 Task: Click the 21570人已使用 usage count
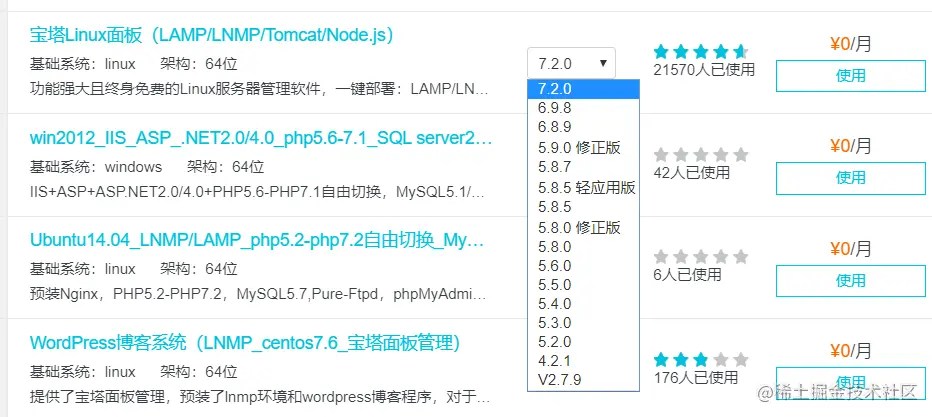pyautogui.click(x=704, y=70)
